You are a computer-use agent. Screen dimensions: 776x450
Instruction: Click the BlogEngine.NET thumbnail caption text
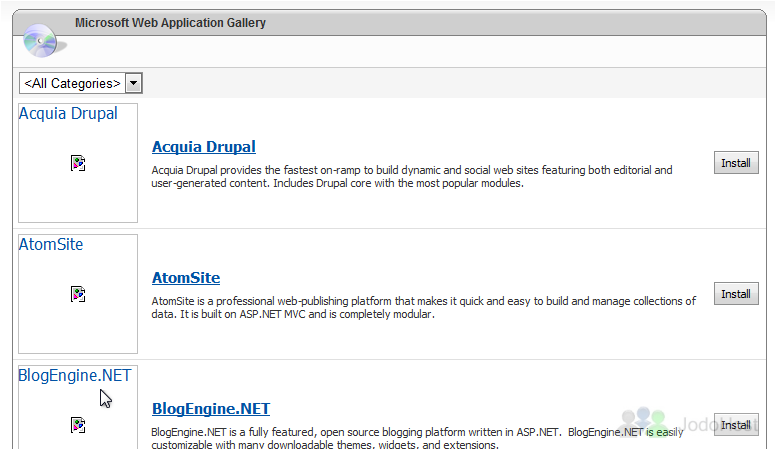tap(75, 375)
